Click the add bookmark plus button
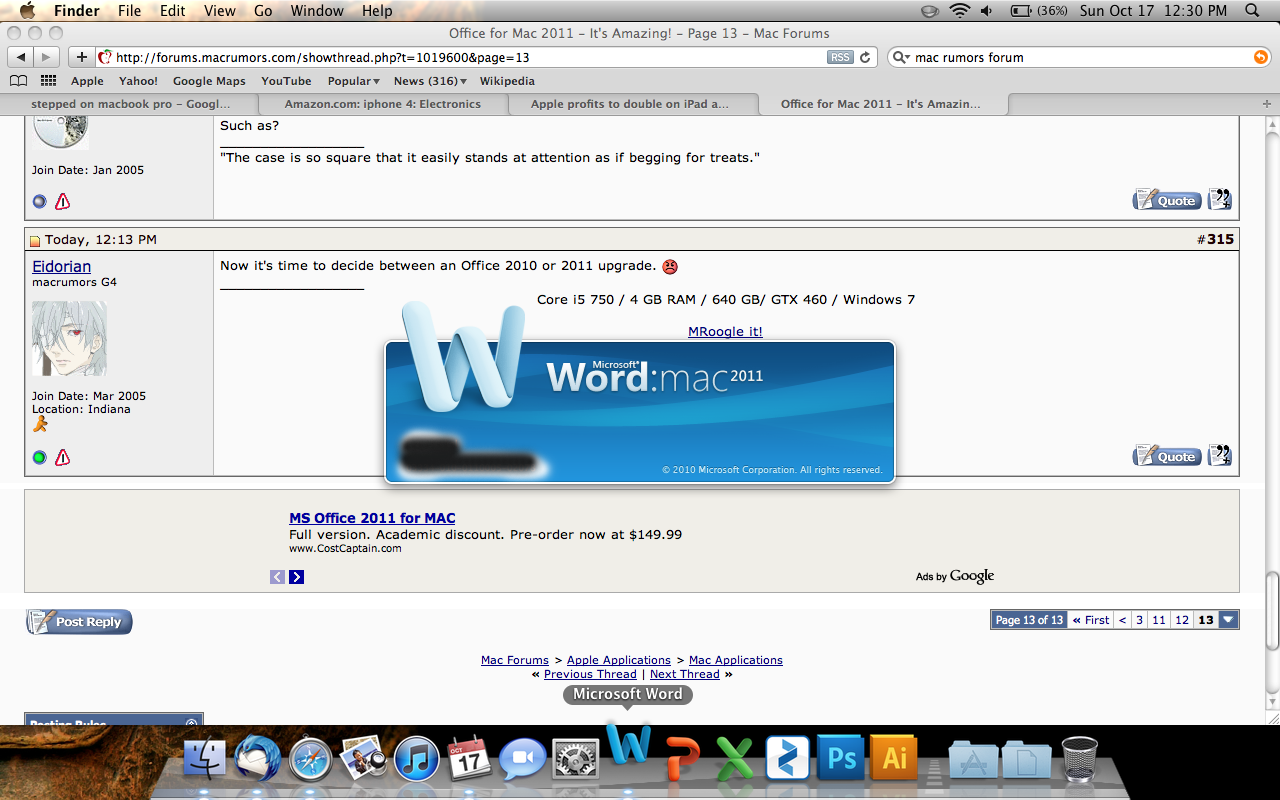The image size is (1280, 800). tap(82, 57)
